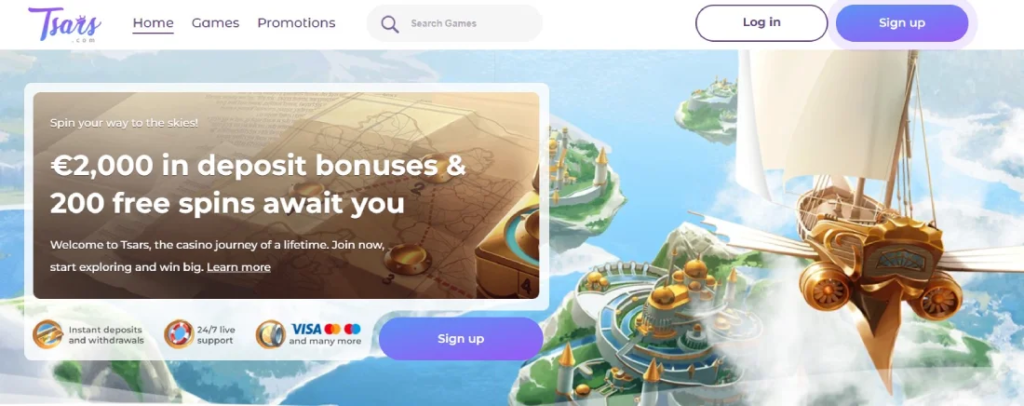Image resolution: width=1024 pixels, height=406 pixels.
Task: Open the Home tab
Action: (x=153, y=23)
